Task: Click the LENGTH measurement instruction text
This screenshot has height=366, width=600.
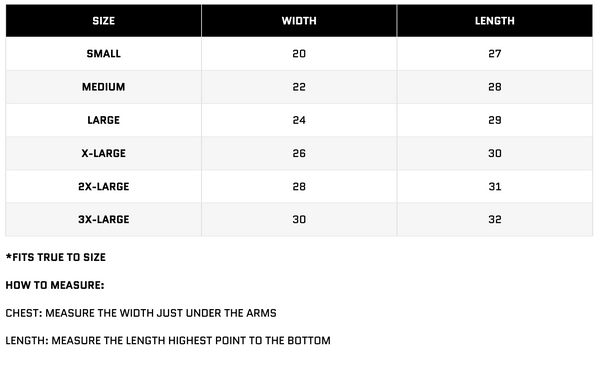Action: [x=168, y=341]
